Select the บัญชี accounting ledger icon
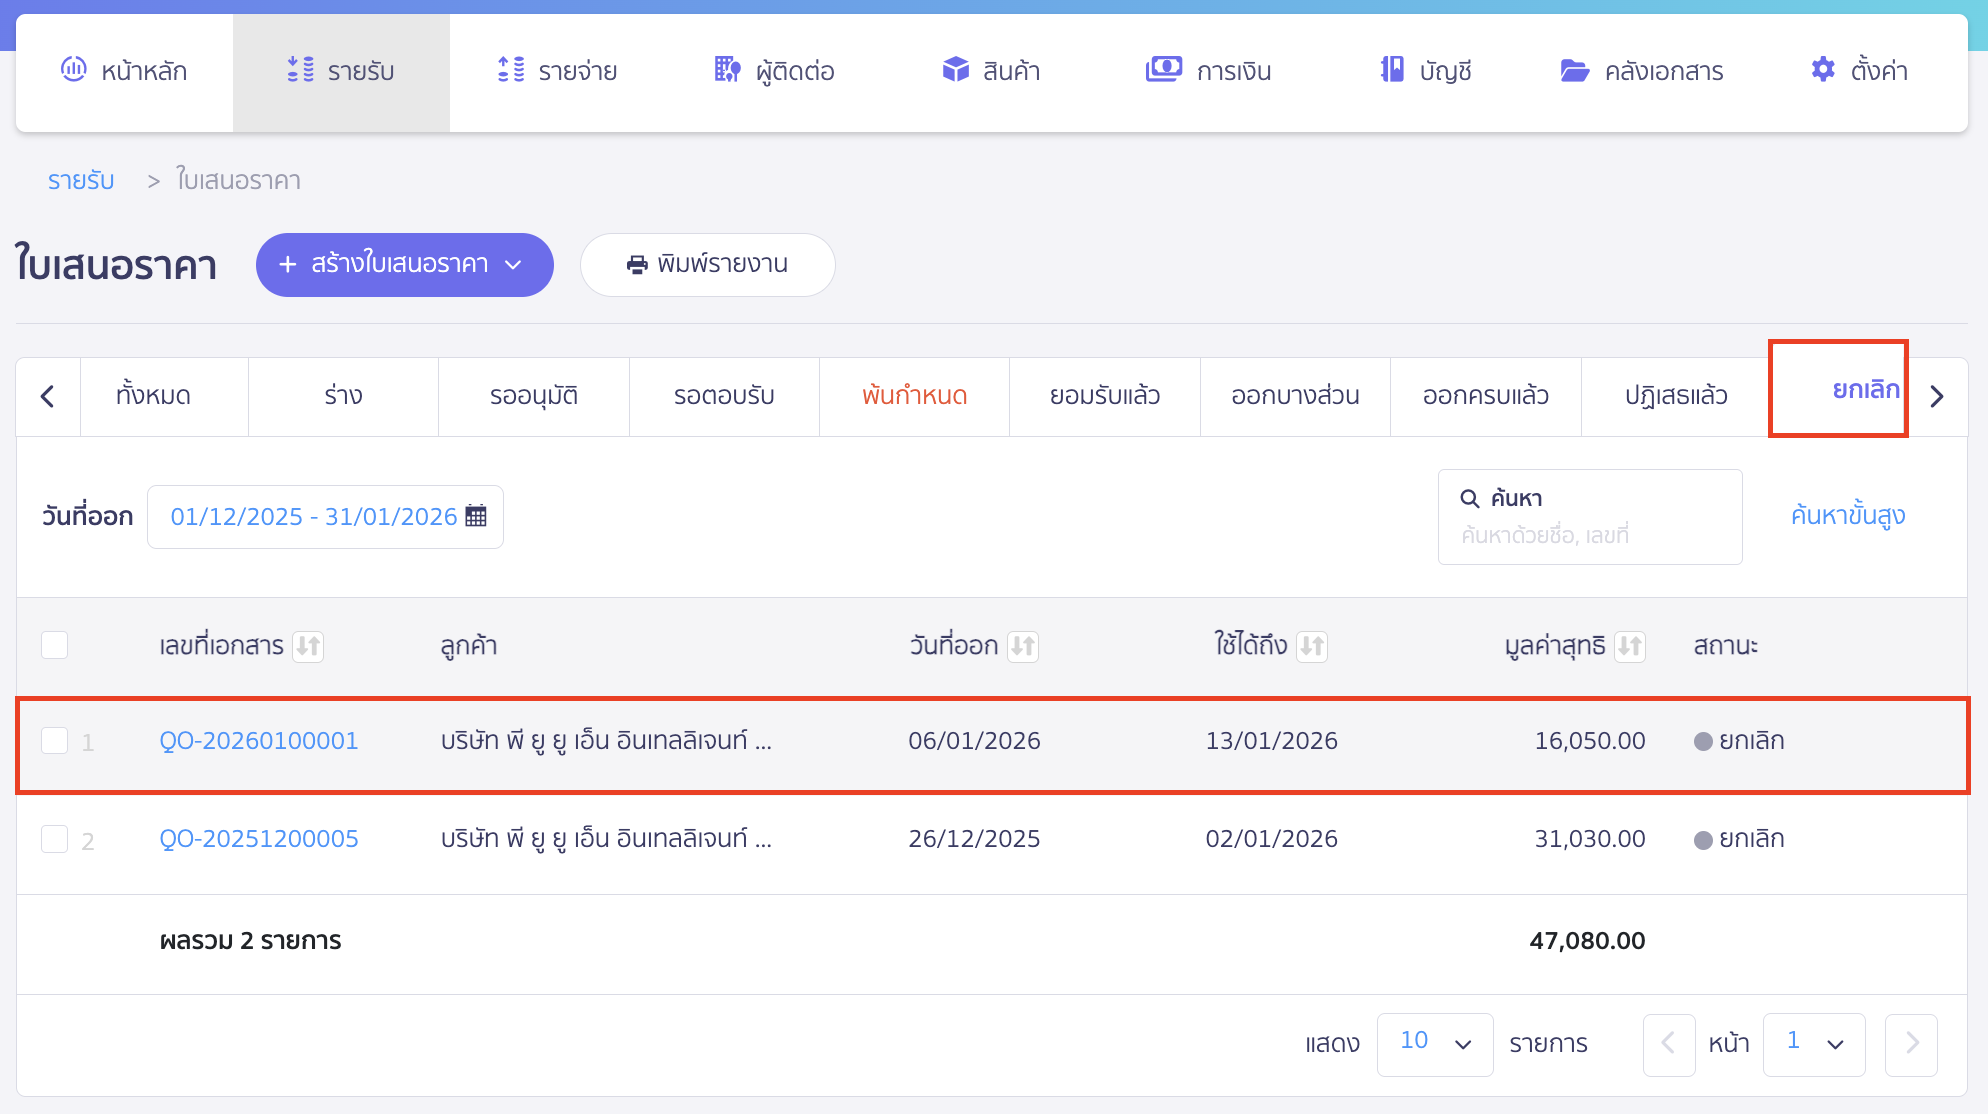This screenshot has width=1988, height=1114. (x=1390, y=70)
